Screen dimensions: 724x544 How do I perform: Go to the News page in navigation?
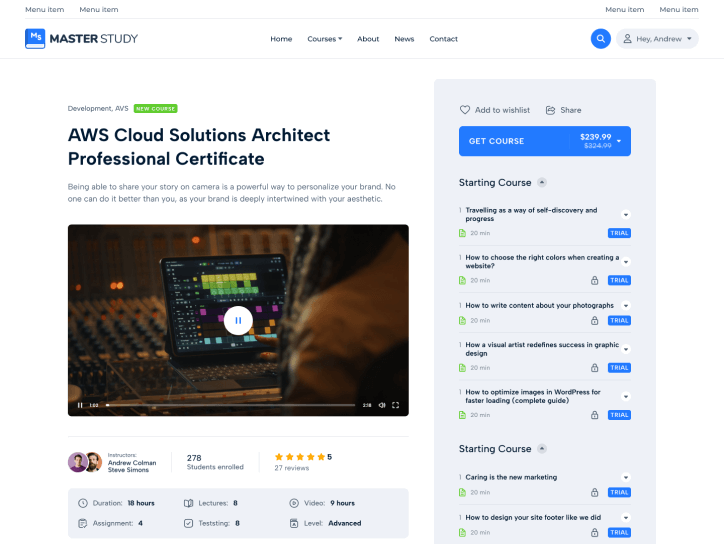pos(404,39)
